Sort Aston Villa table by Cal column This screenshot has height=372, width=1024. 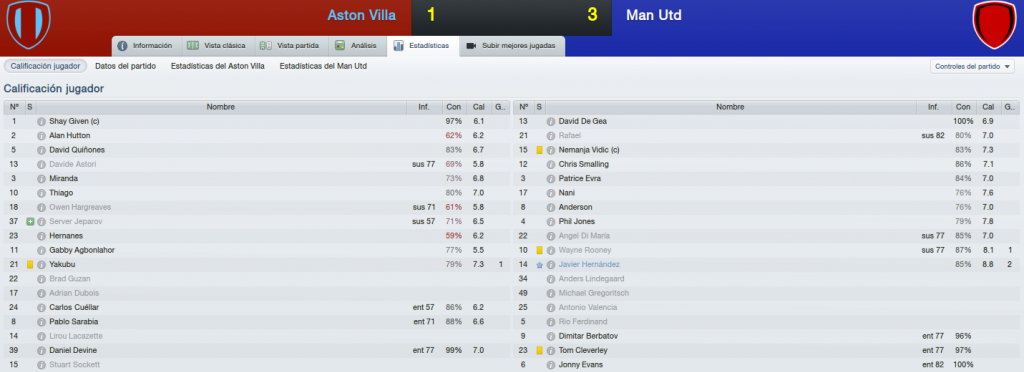[478, 107]
